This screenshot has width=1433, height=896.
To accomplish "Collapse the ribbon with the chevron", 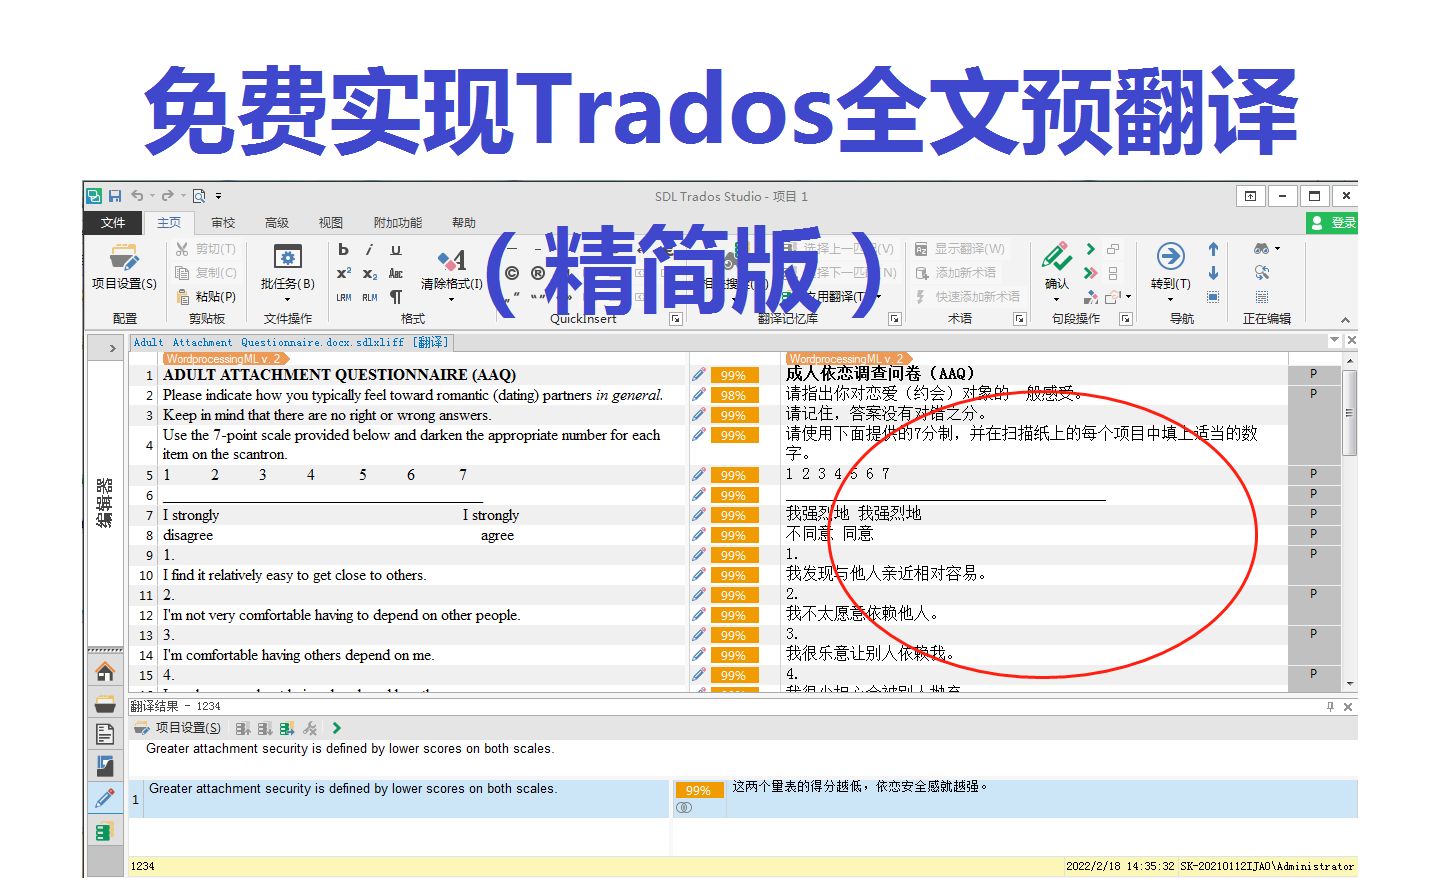I will [x=1345, y=320].
